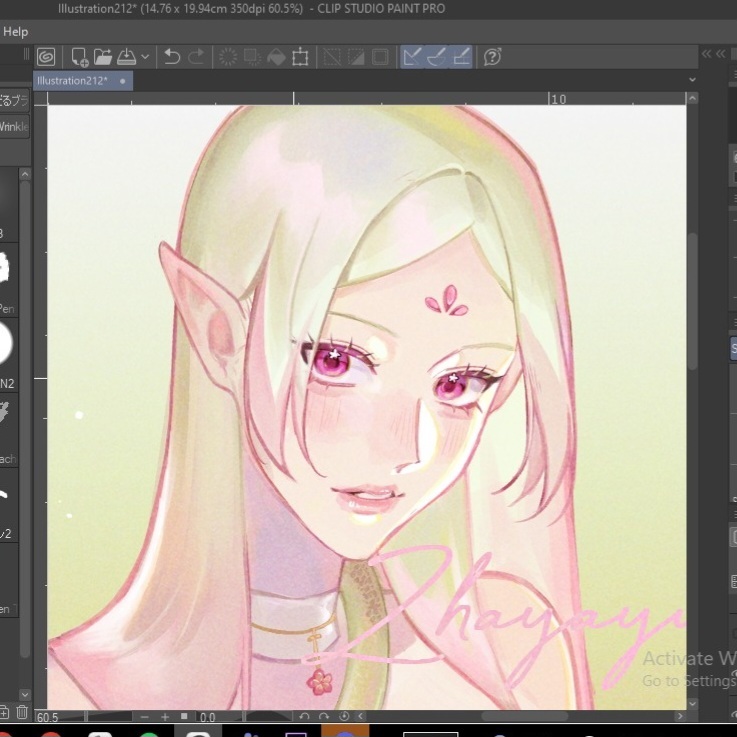The image size is (737, 737).
Task: Click the grayed Redo arrow
Action: [x=196, y=57]
